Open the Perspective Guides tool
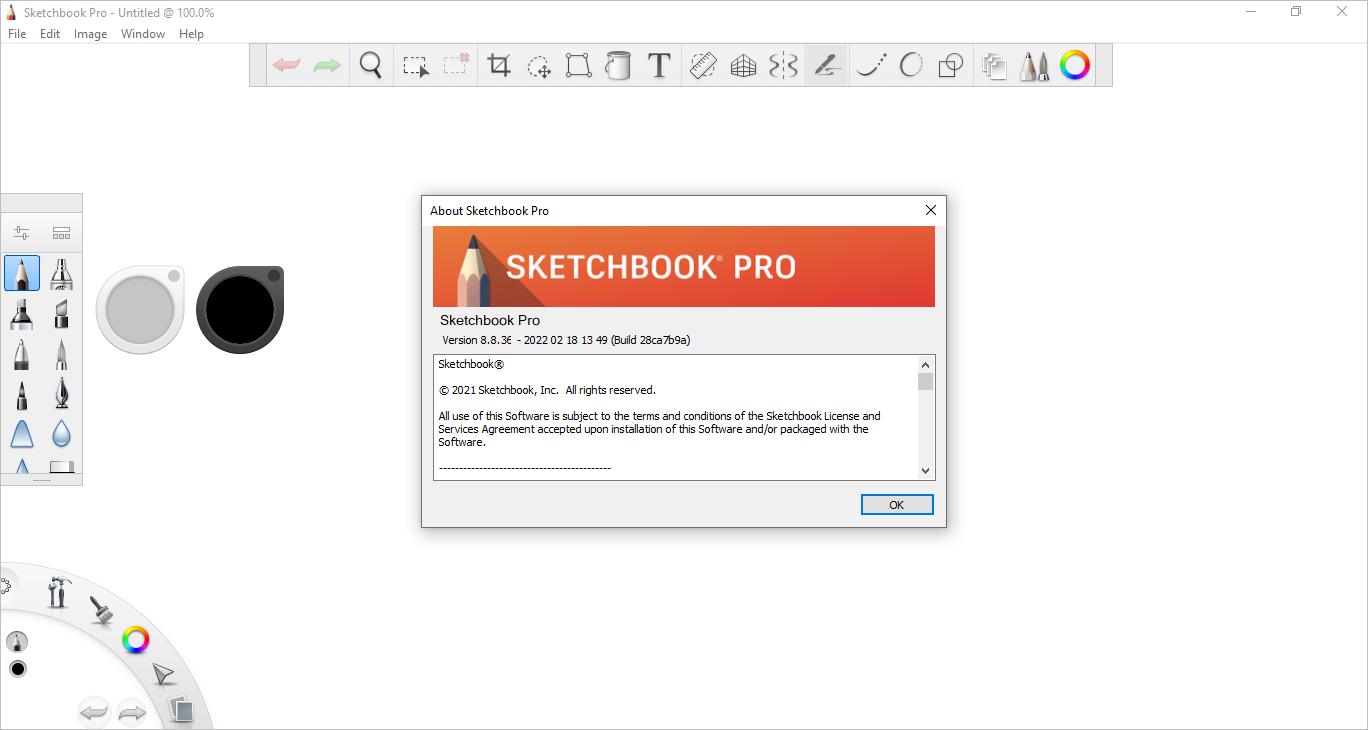Viewport: 1368px width, 730px height. pyautogui.click(x=742, y=65)
